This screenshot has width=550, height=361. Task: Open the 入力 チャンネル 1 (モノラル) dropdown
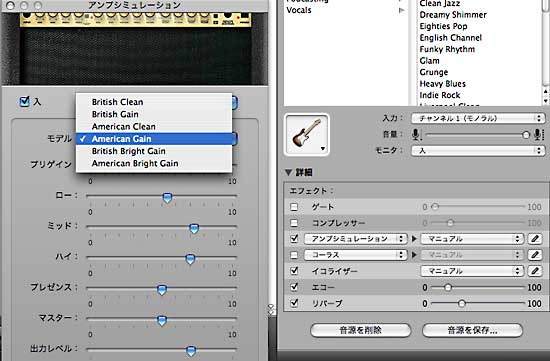[x=478, y=118]
